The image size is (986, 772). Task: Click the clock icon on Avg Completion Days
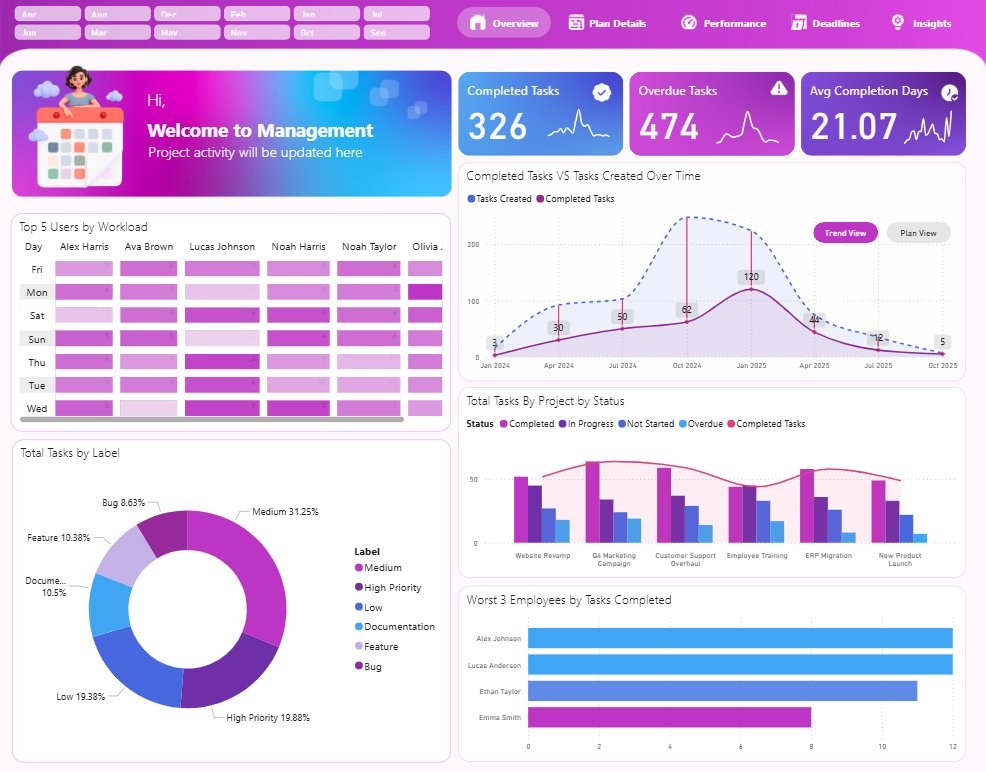[x=949, y=93]
